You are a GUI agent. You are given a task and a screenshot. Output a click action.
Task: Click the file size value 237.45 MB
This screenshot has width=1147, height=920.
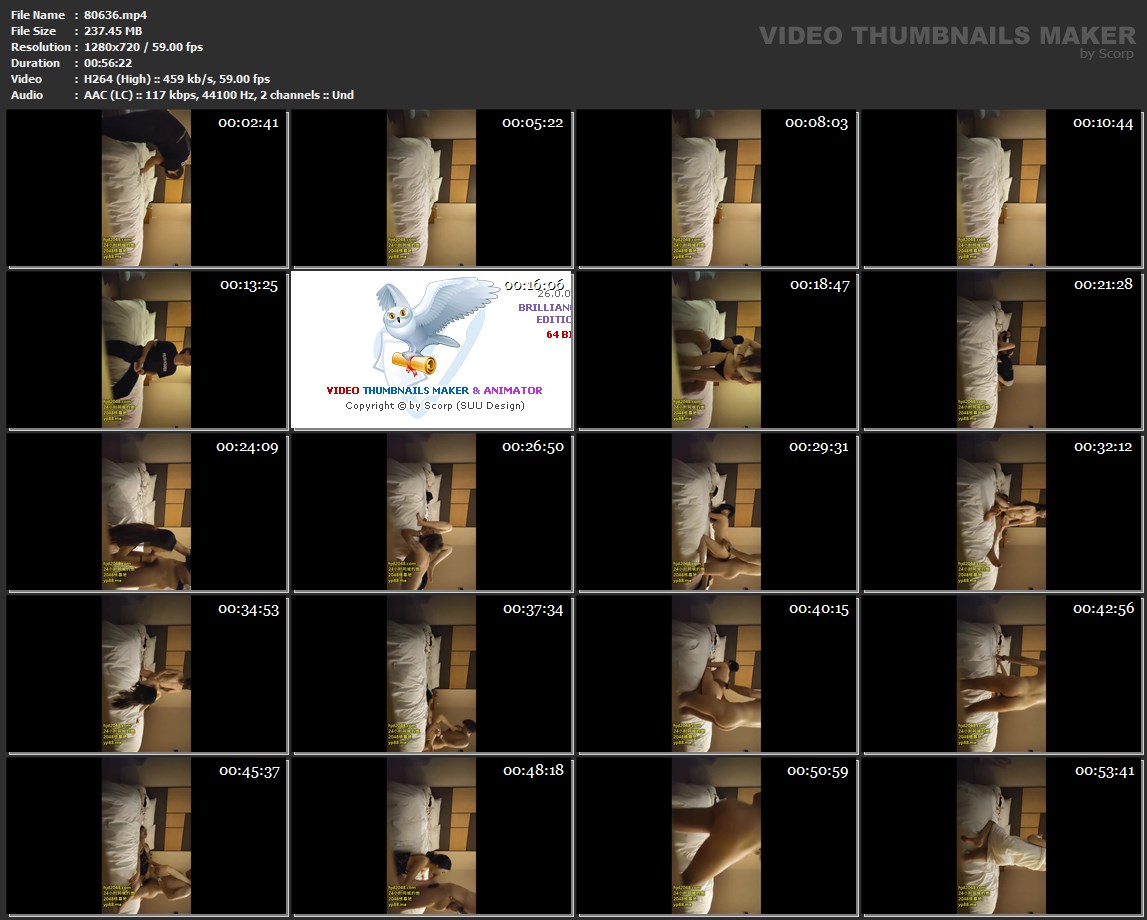113,31
